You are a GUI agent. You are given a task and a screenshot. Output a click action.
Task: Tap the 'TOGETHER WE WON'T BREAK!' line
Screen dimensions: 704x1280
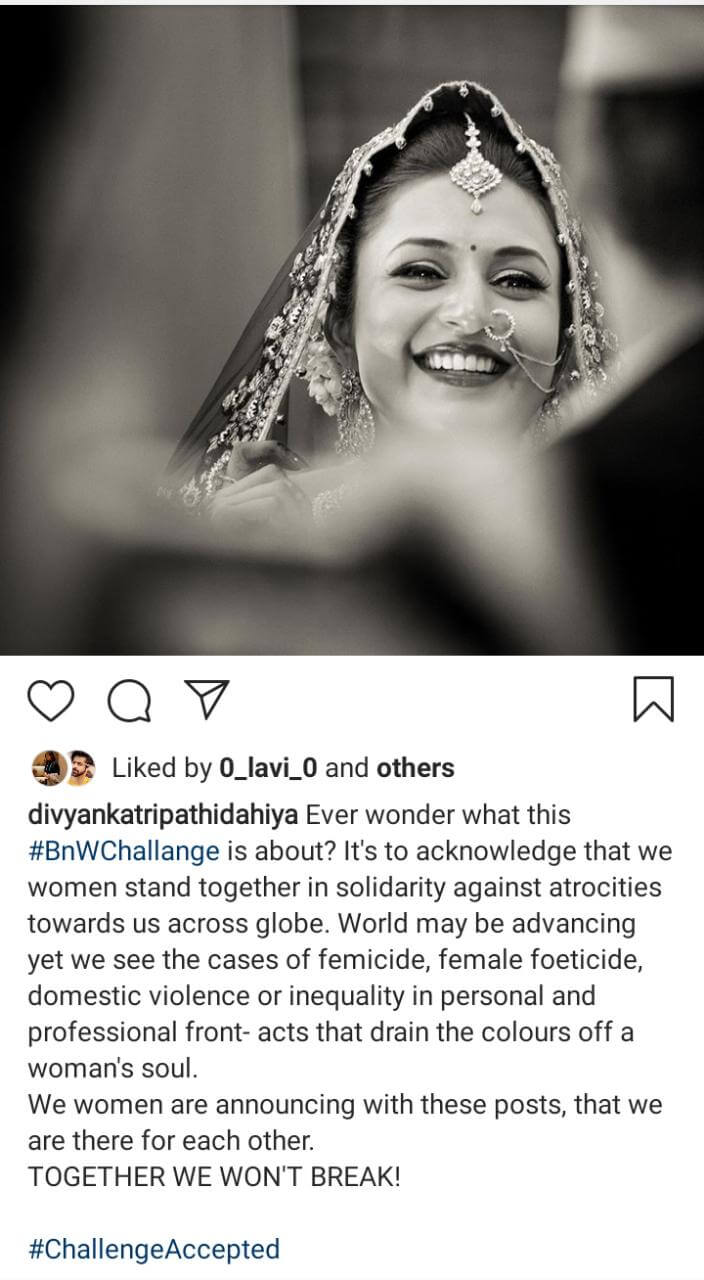click(214, 1176)
